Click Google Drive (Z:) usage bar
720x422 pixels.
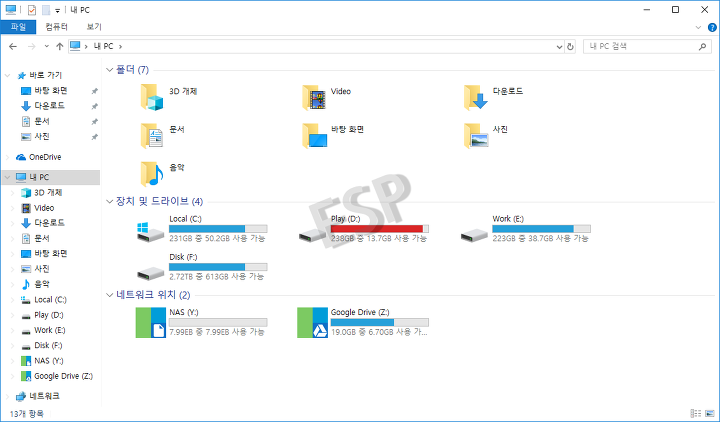(x=380, y=322)
